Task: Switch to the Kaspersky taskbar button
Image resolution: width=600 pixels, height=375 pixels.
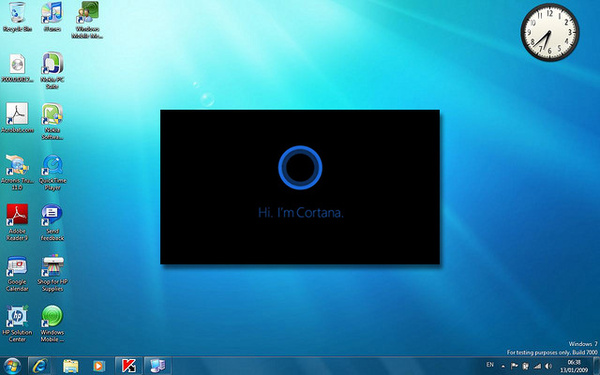Action: click(x=129, y=366)
